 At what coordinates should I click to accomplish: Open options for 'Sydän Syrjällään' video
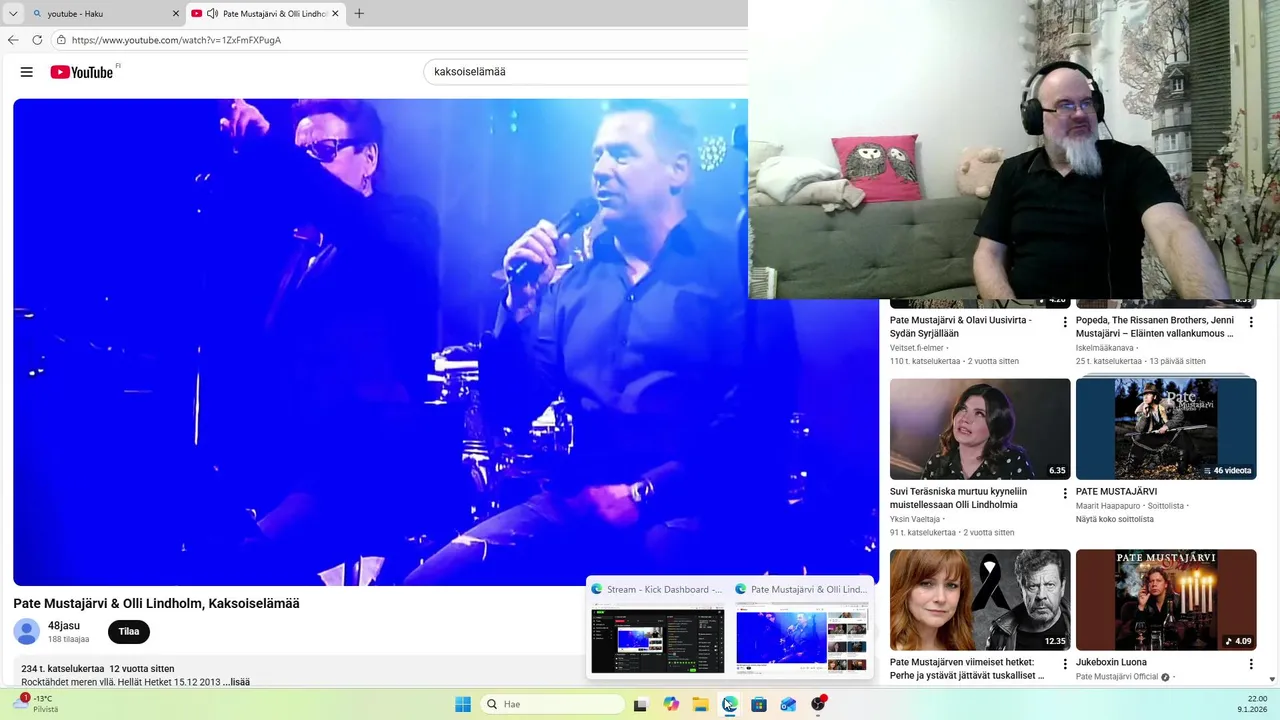click(x=1065, y=322)
